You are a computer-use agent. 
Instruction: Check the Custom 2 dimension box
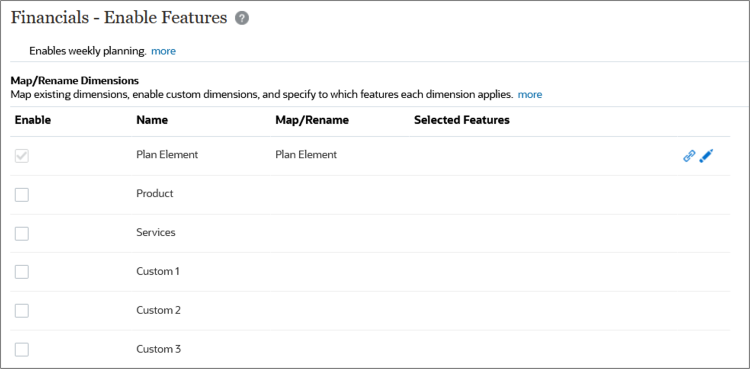22,311
